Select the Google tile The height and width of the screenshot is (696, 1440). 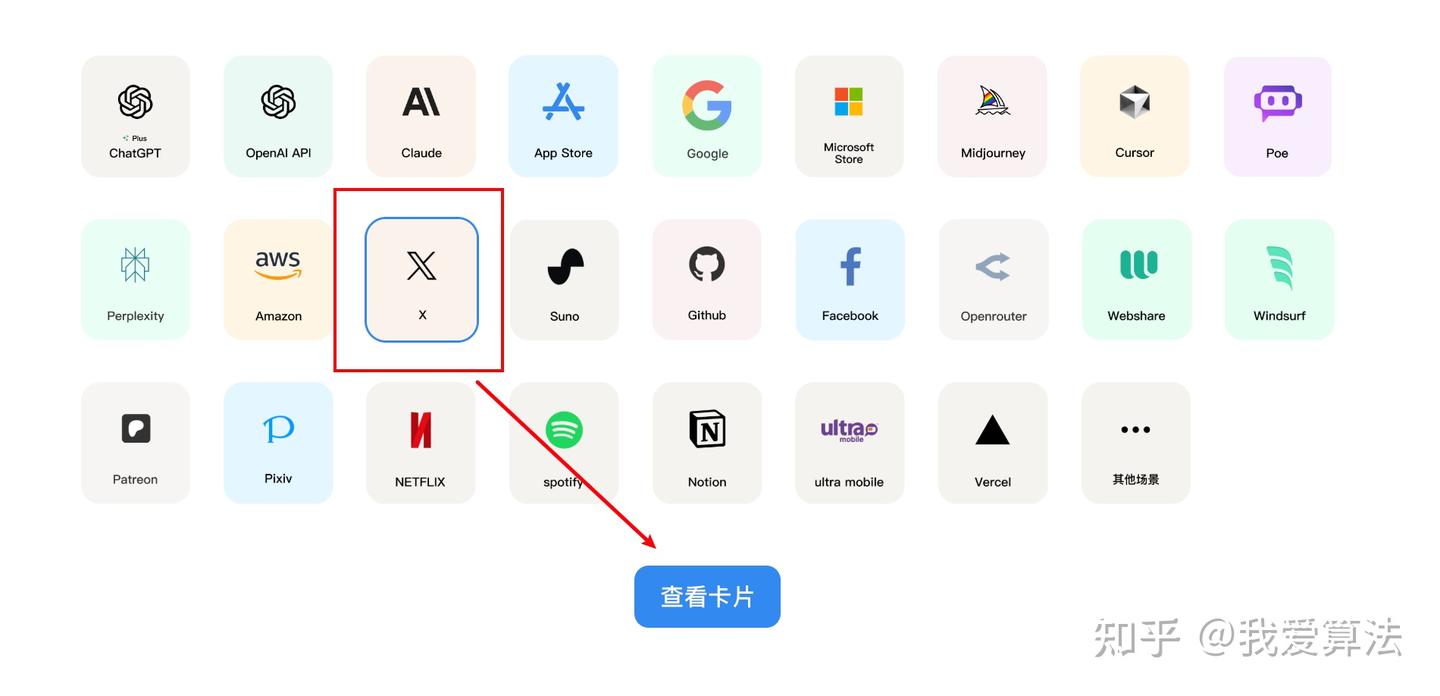click(x=707, y=116)
